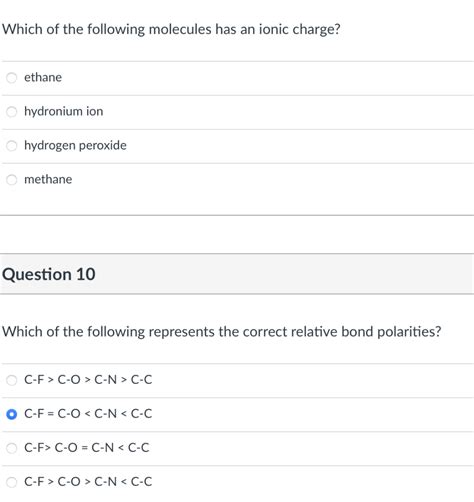Click the 'hydronium ion' answer label
Viewport: 474px width, 502px height.
pos(64,111)
